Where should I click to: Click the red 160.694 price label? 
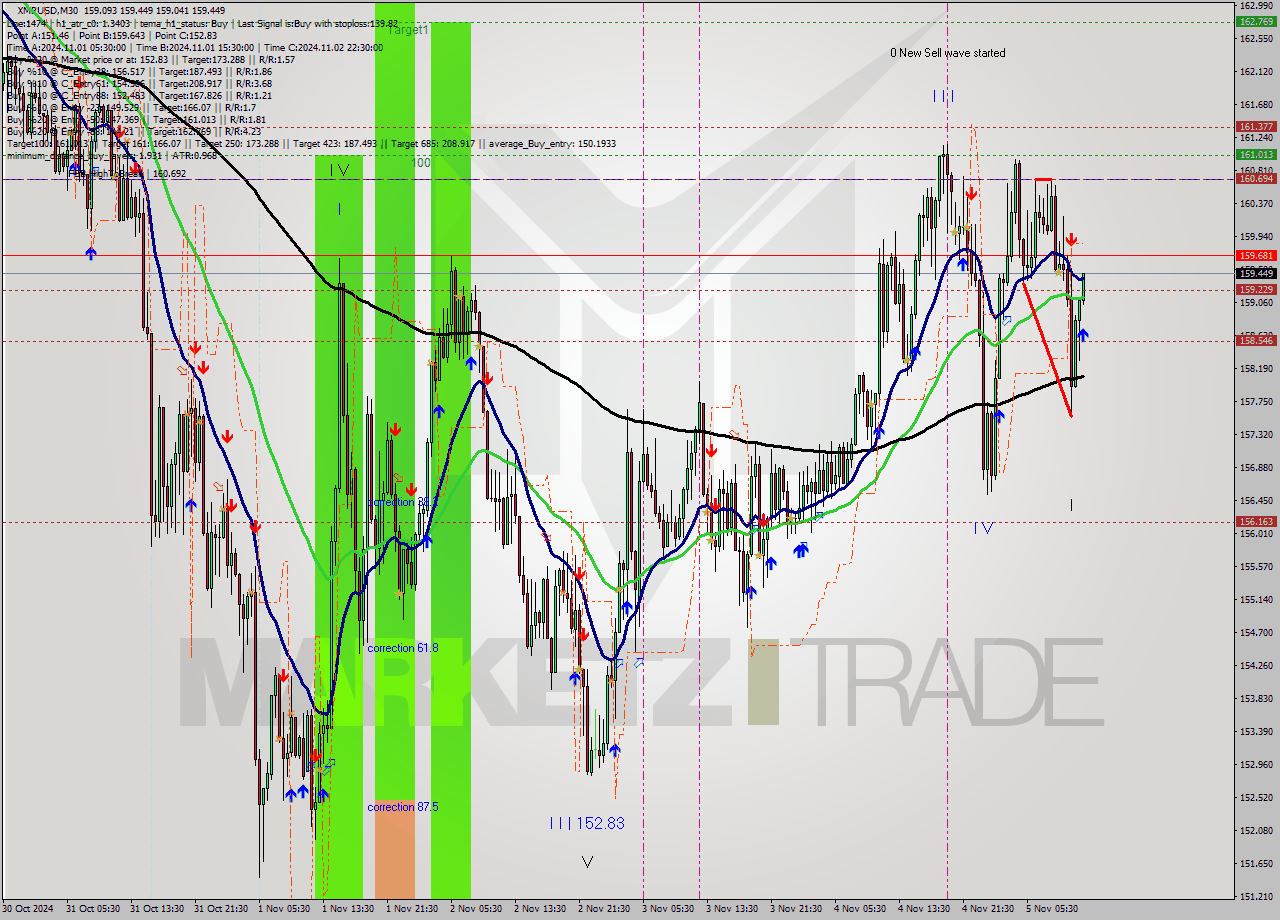[1255, 179]
